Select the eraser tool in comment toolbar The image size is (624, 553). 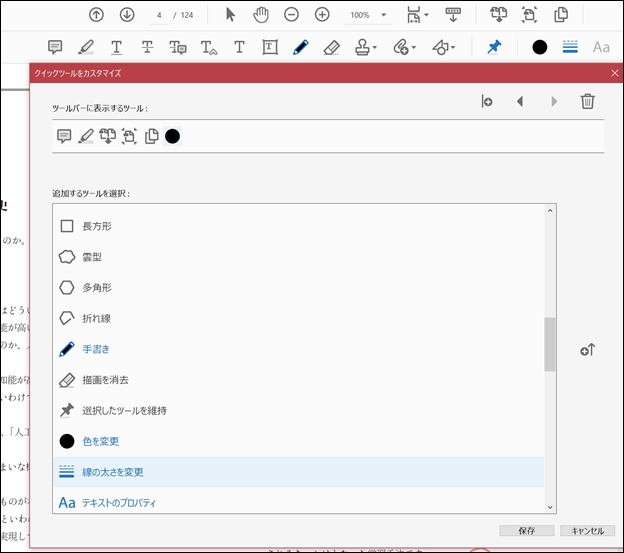pos(332,47)
